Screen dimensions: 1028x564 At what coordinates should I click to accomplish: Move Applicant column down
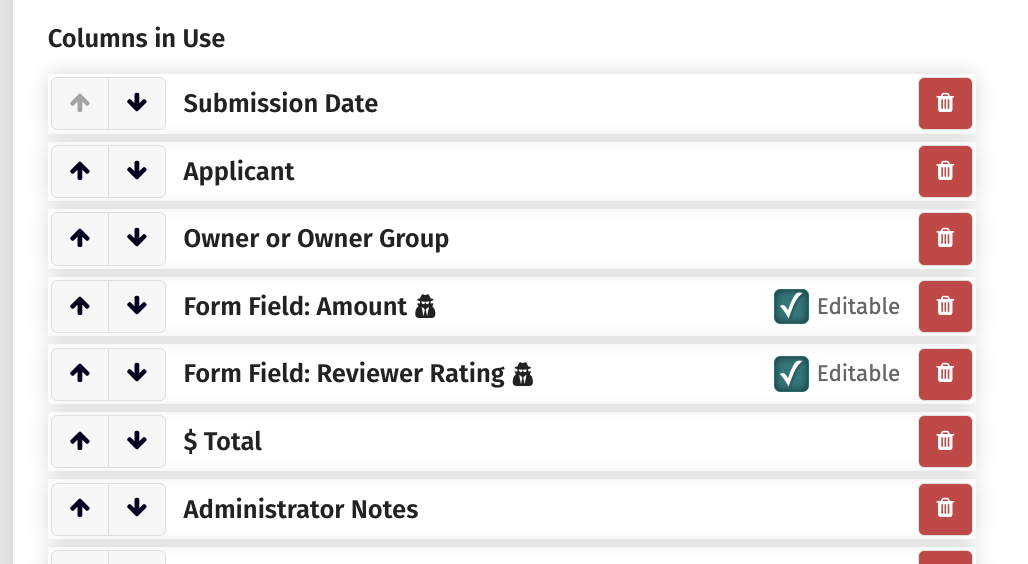(137, 172)
